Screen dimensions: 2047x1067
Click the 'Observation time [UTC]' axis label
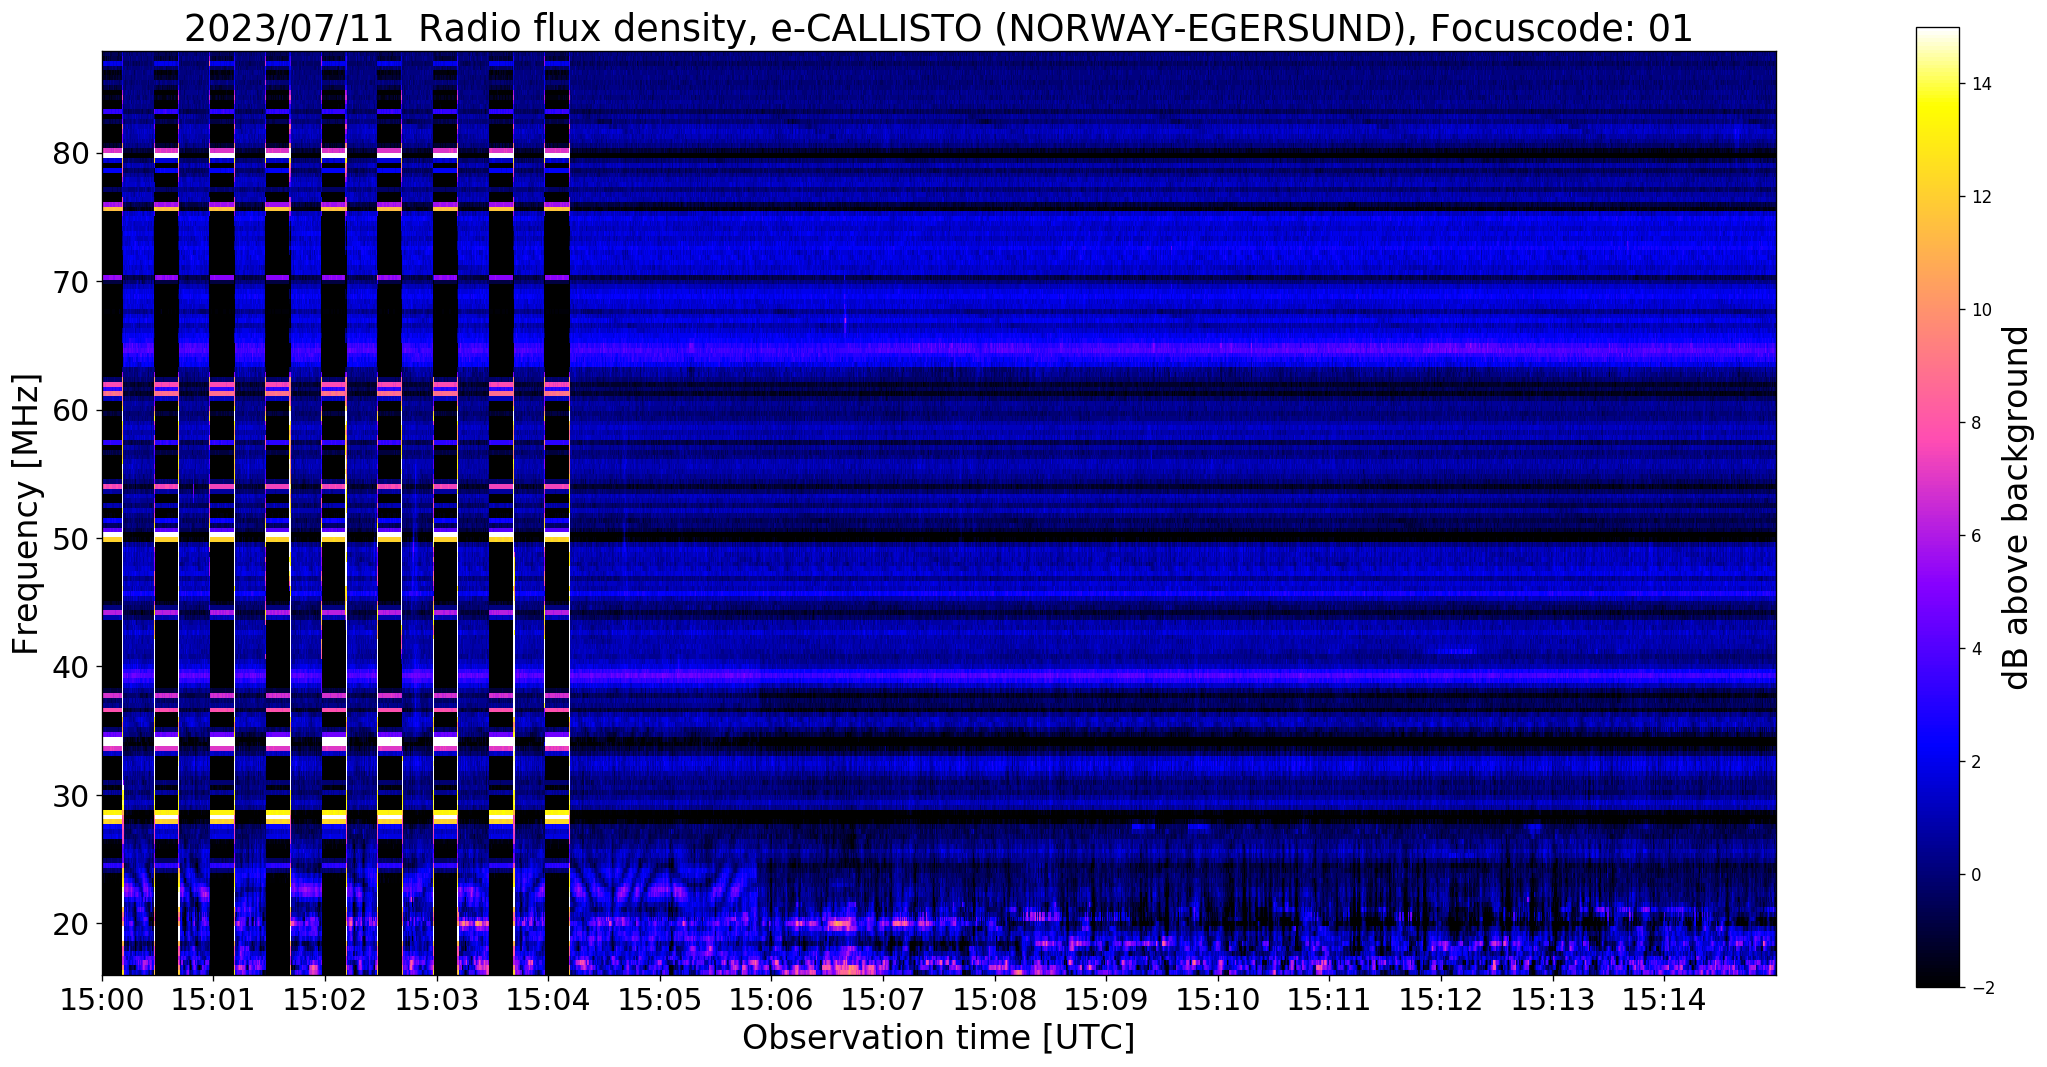point(938,1037)
